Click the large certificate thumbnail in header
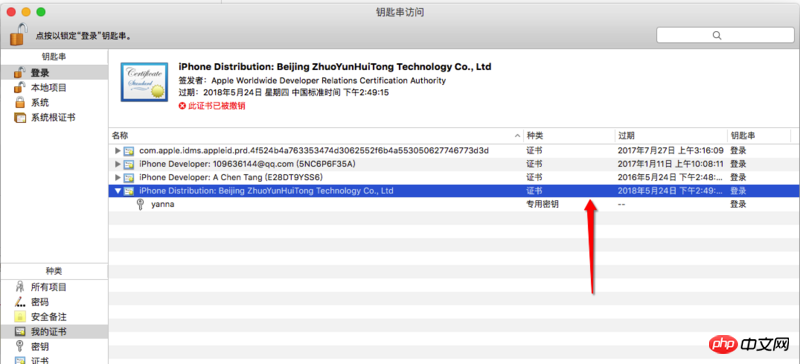800x364 pixels. coord(145,82)
